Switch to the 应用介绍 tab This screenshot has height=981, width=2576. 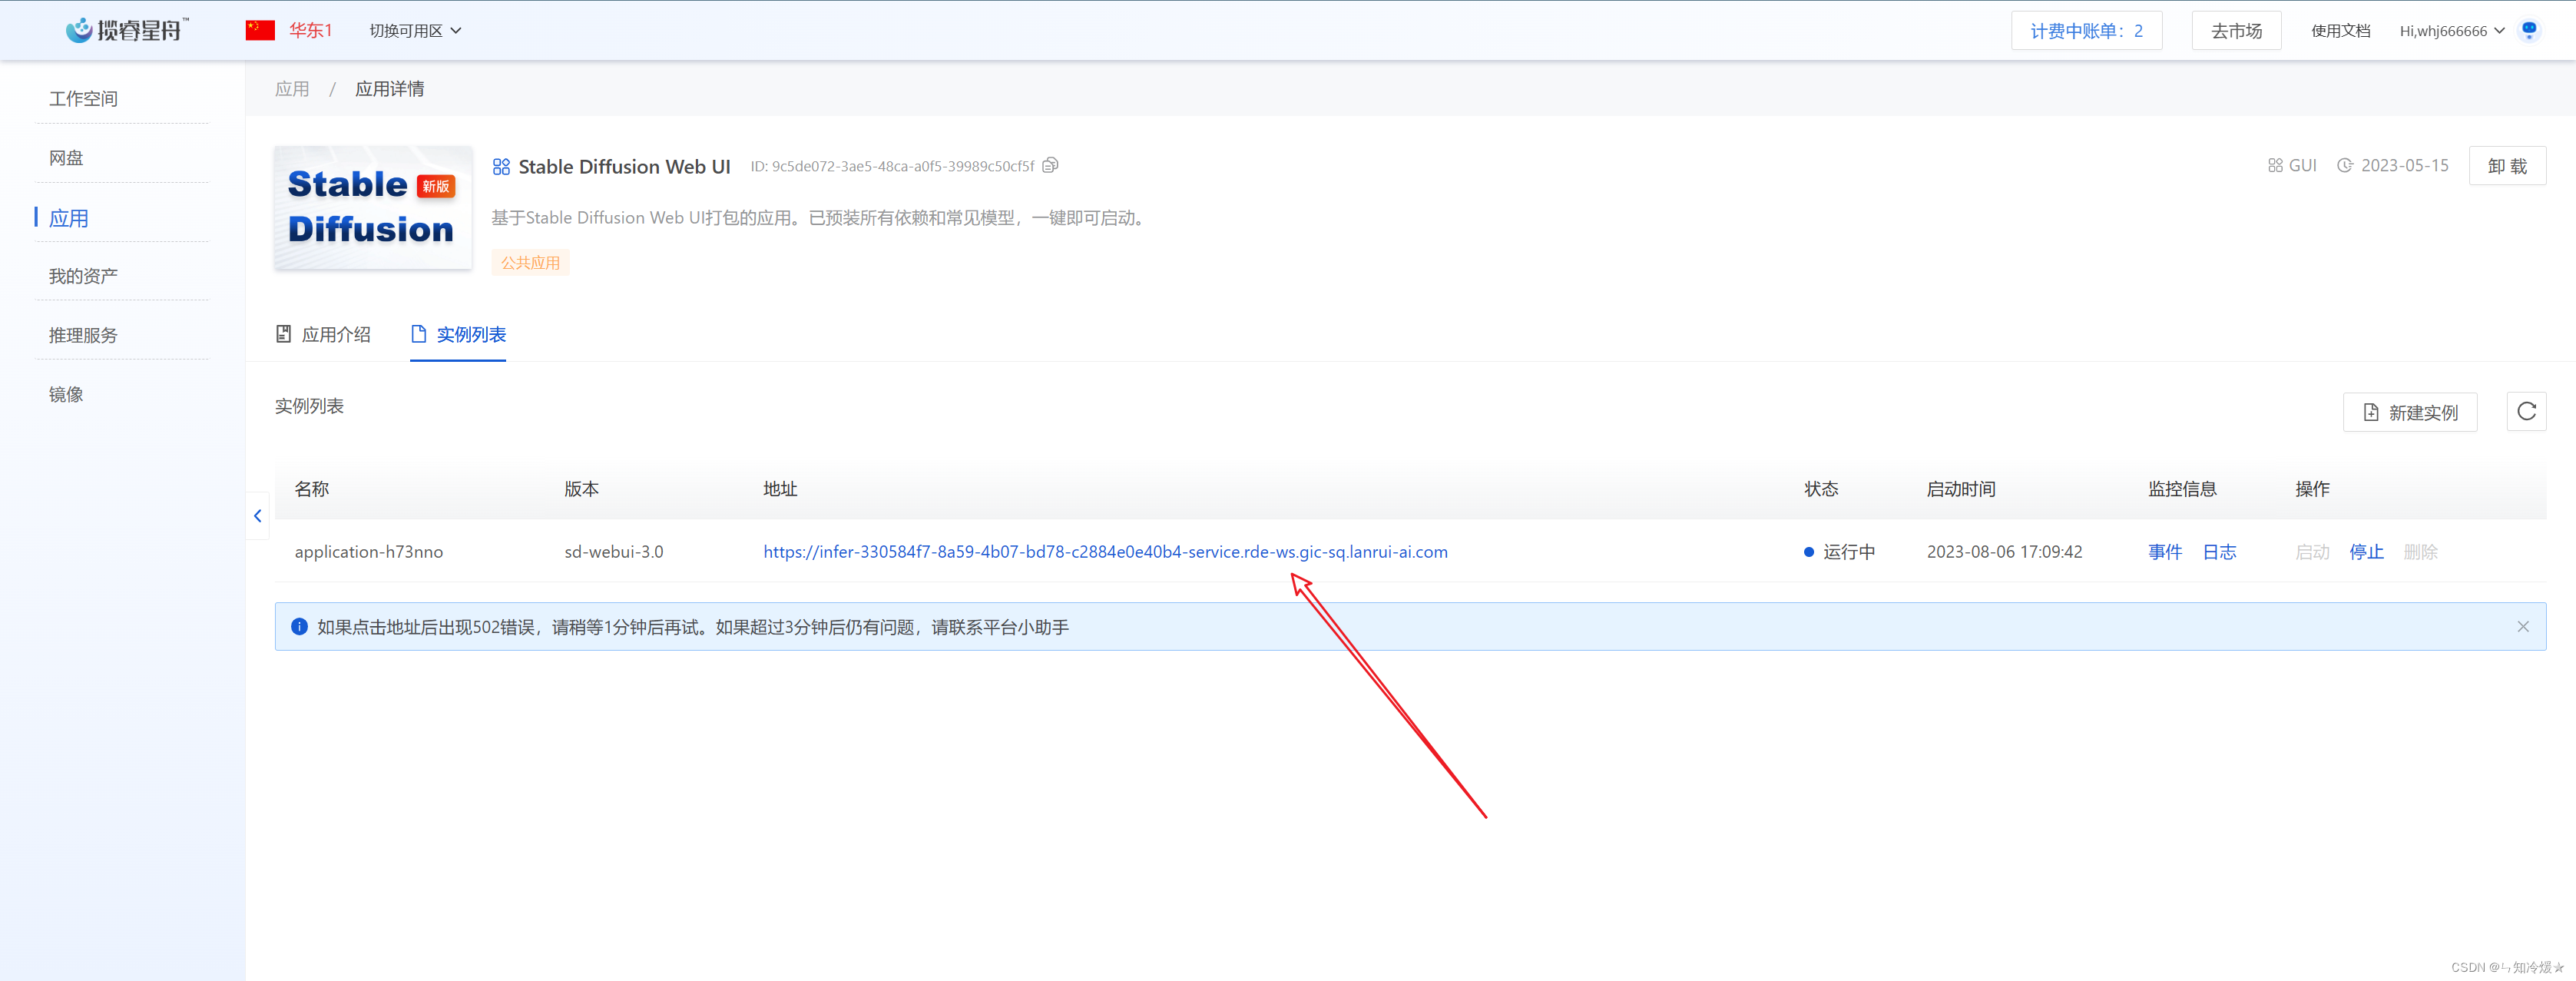(x=323, y=334)
